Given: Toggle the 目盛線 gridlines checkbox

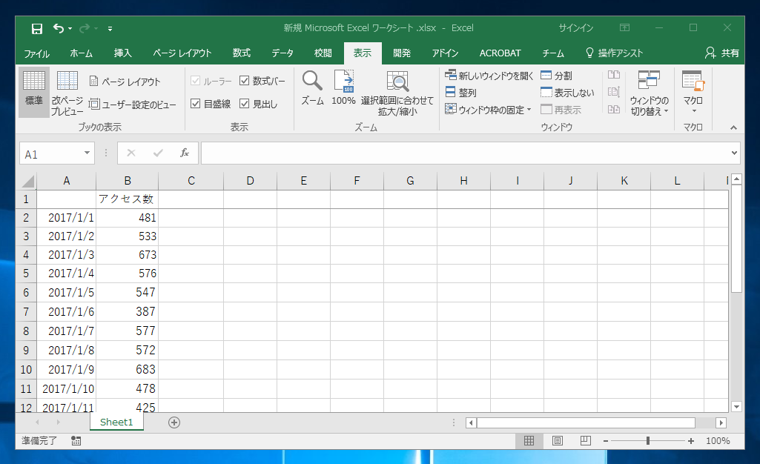Looking at the screenshot, I should coord(195,103).
